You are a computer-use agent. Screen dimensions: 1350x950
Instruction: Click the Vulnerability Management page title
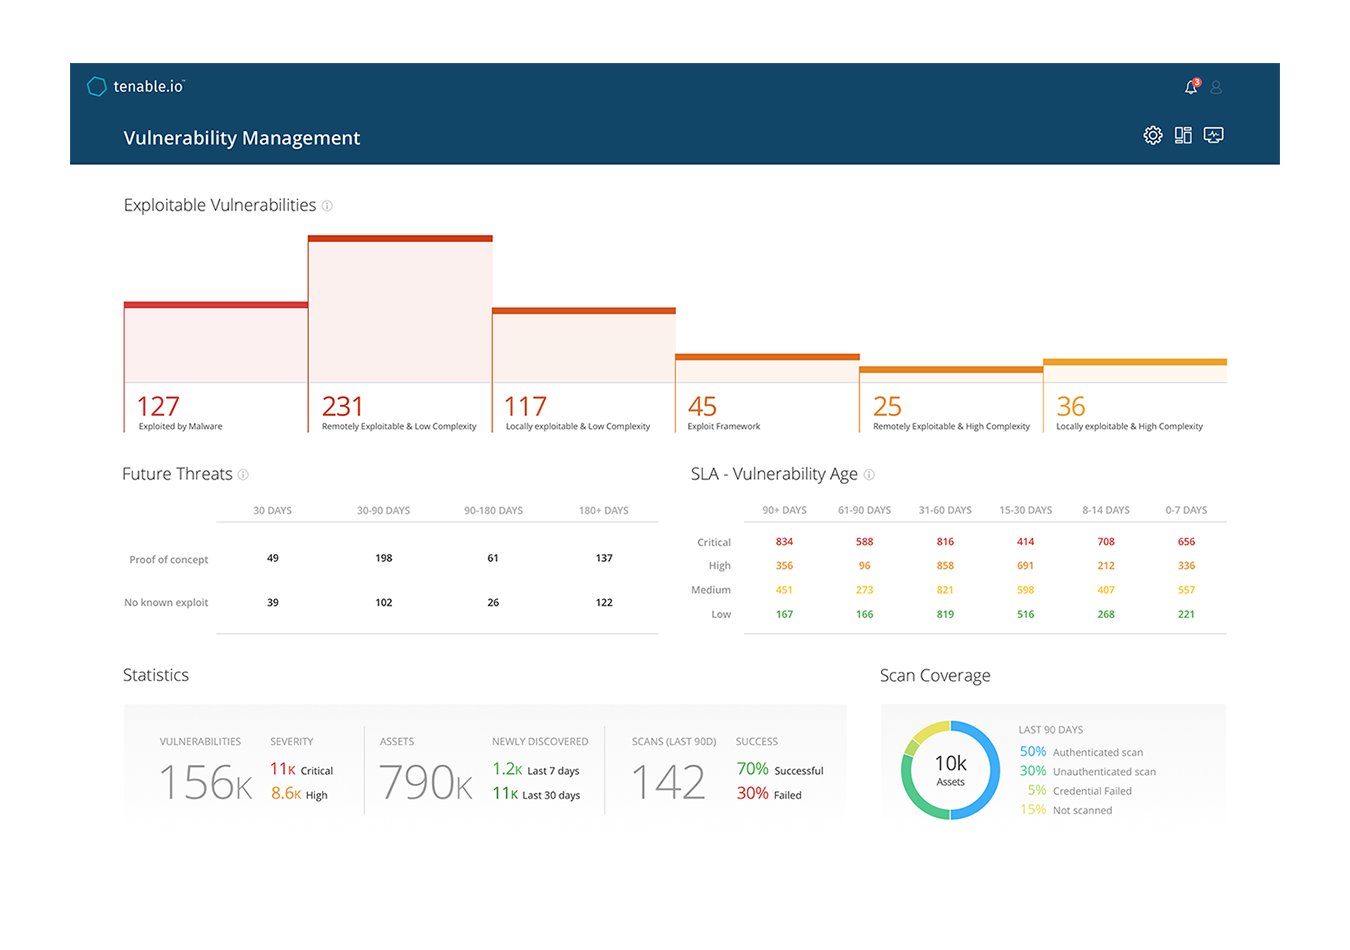[242, 138]
